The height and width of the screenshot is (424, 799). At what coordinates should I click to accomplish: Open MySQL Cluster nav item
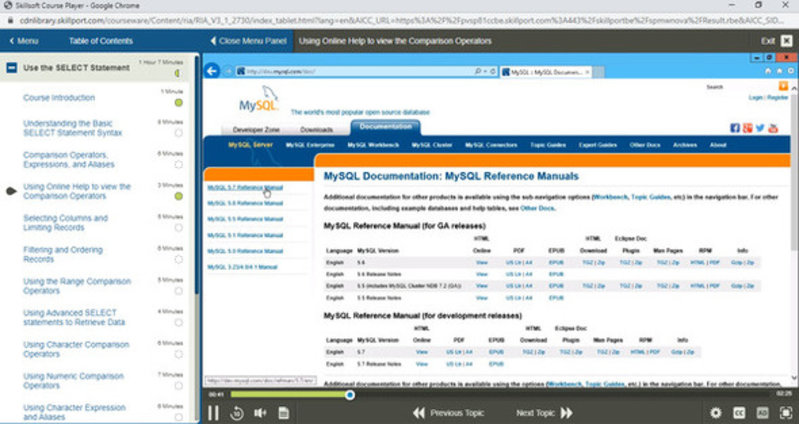point(432,145)
